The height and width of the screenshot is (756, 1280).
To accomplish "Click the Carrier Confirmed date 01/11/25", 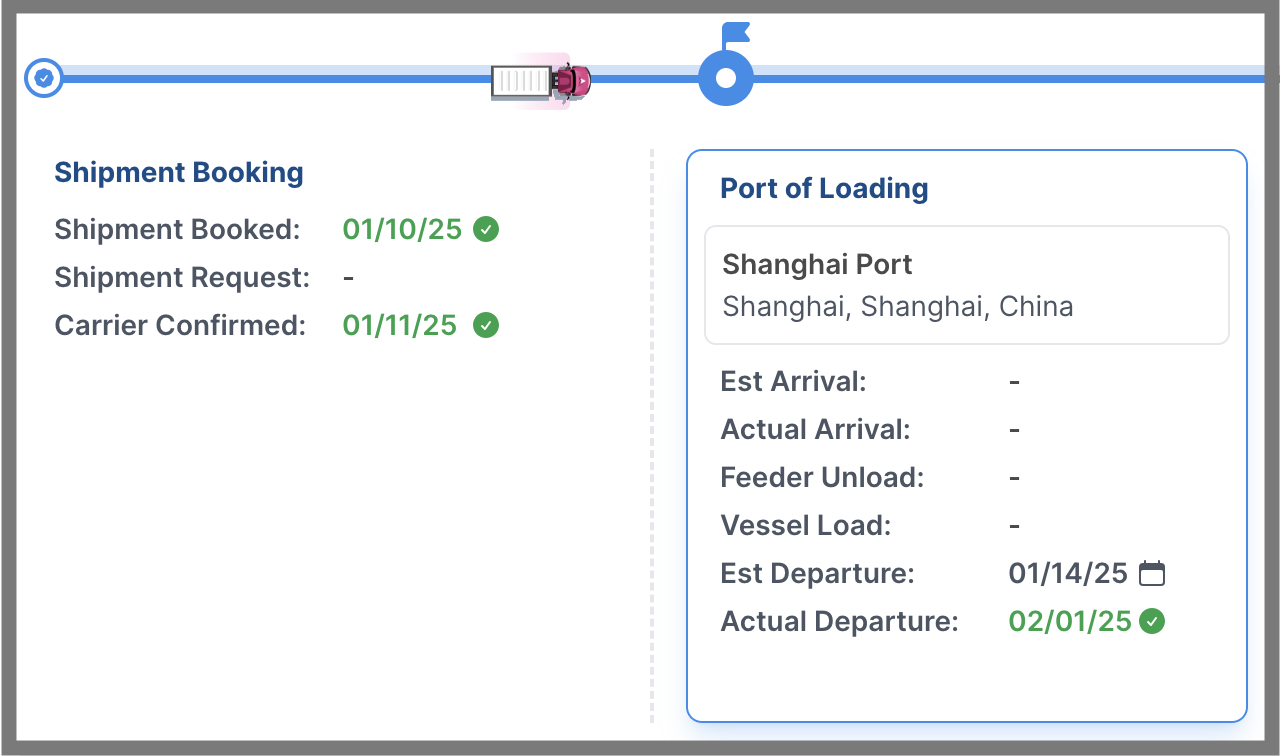I will (400, 325).
